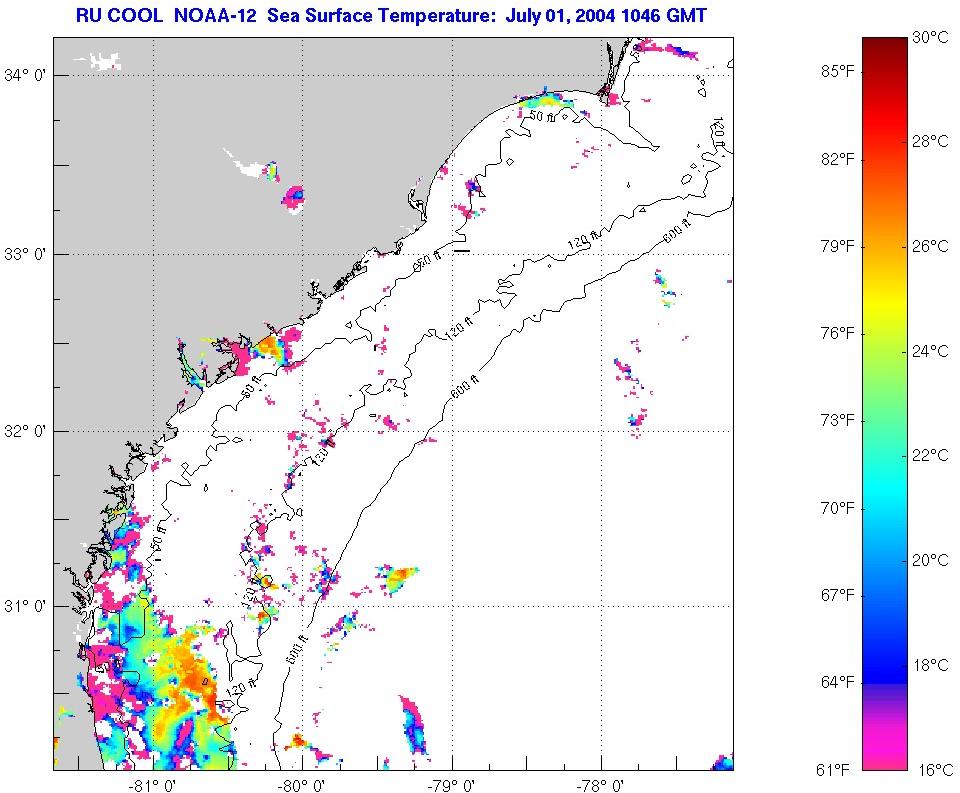Click the "-80° 0'" longitude label
The image size is (960, 793).
[x=301, y=785]
